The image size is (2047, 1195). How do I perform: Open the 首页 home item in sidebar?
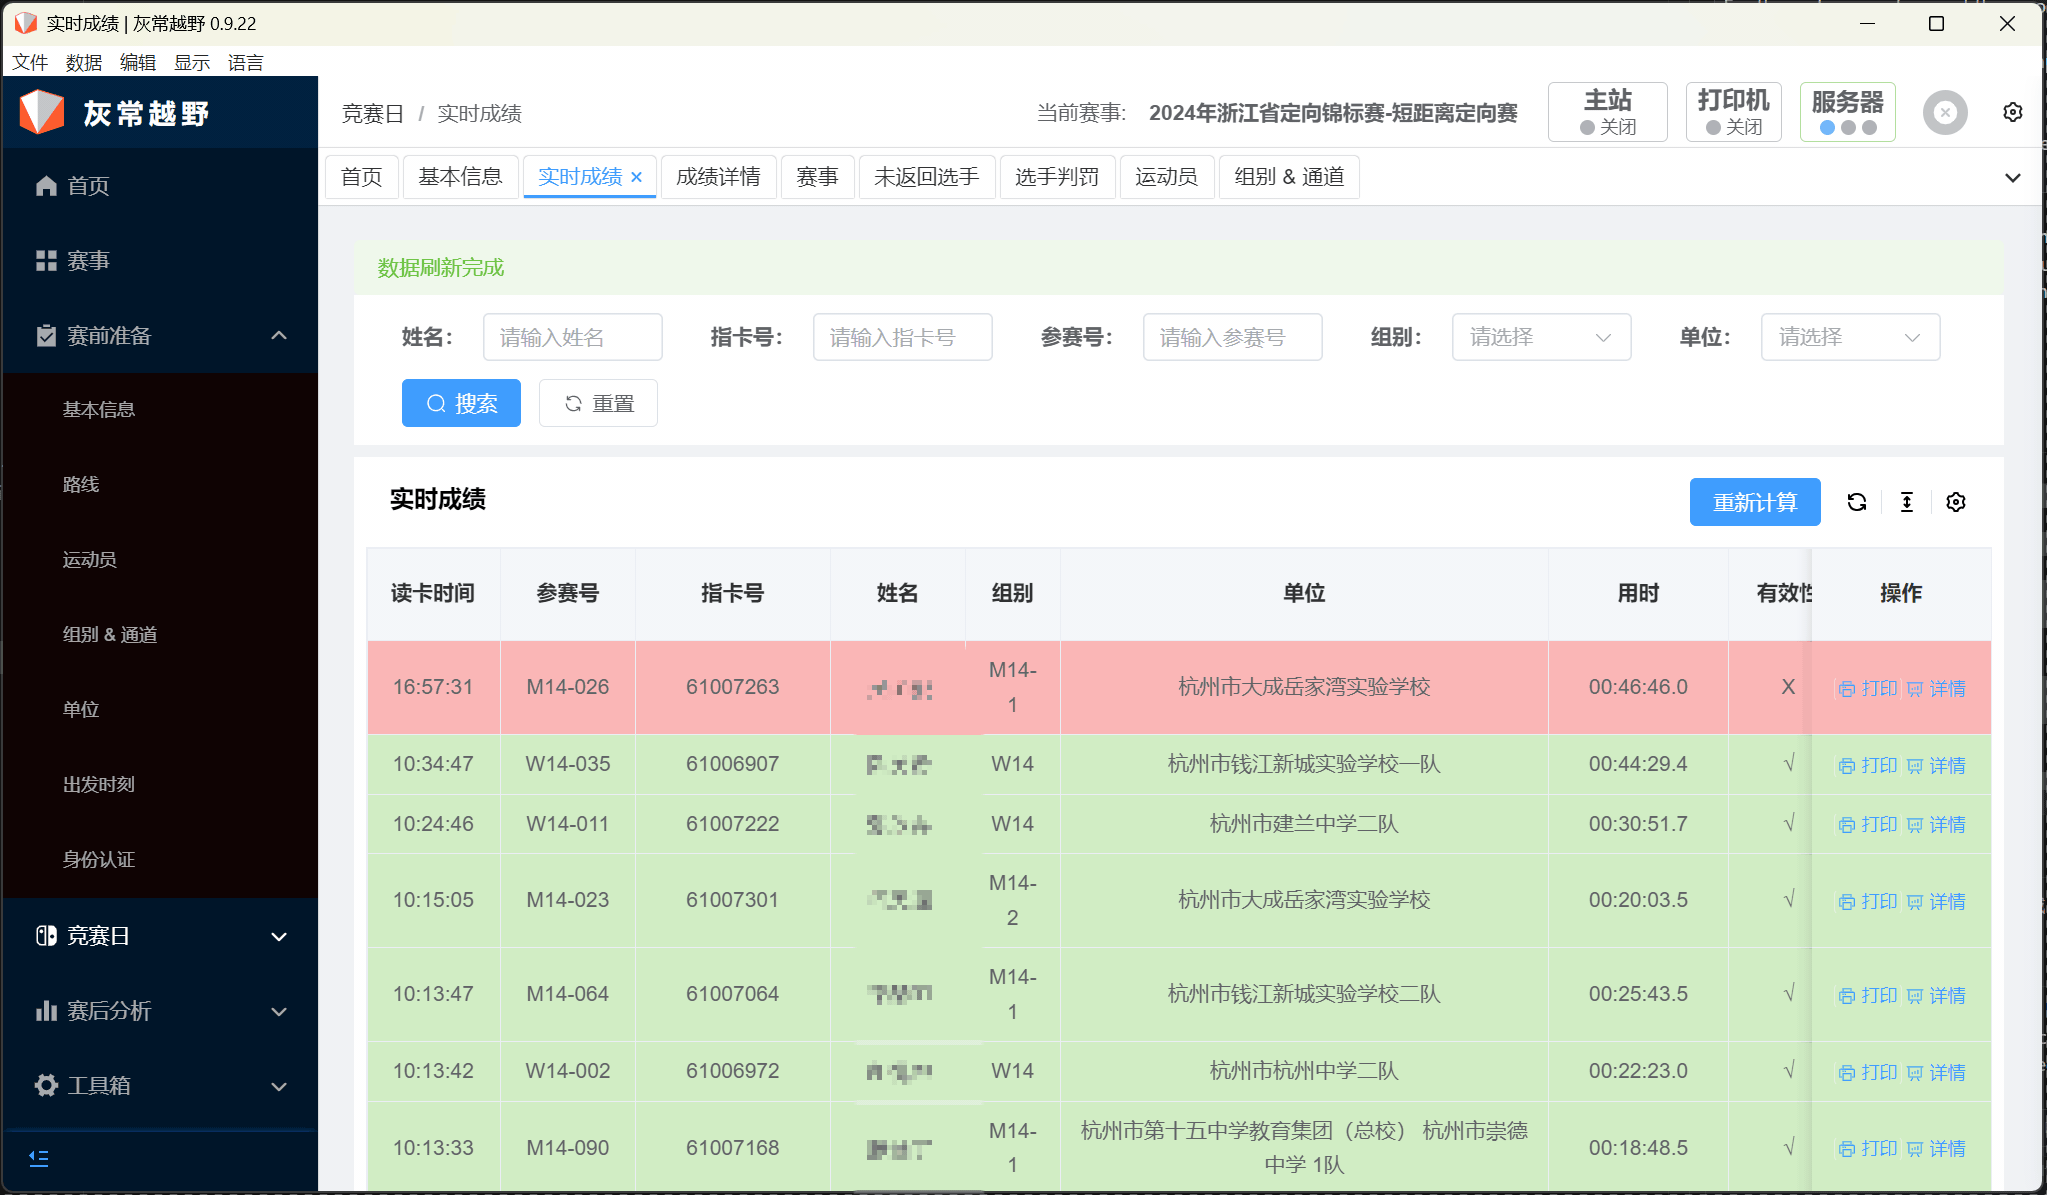point(160,185)
